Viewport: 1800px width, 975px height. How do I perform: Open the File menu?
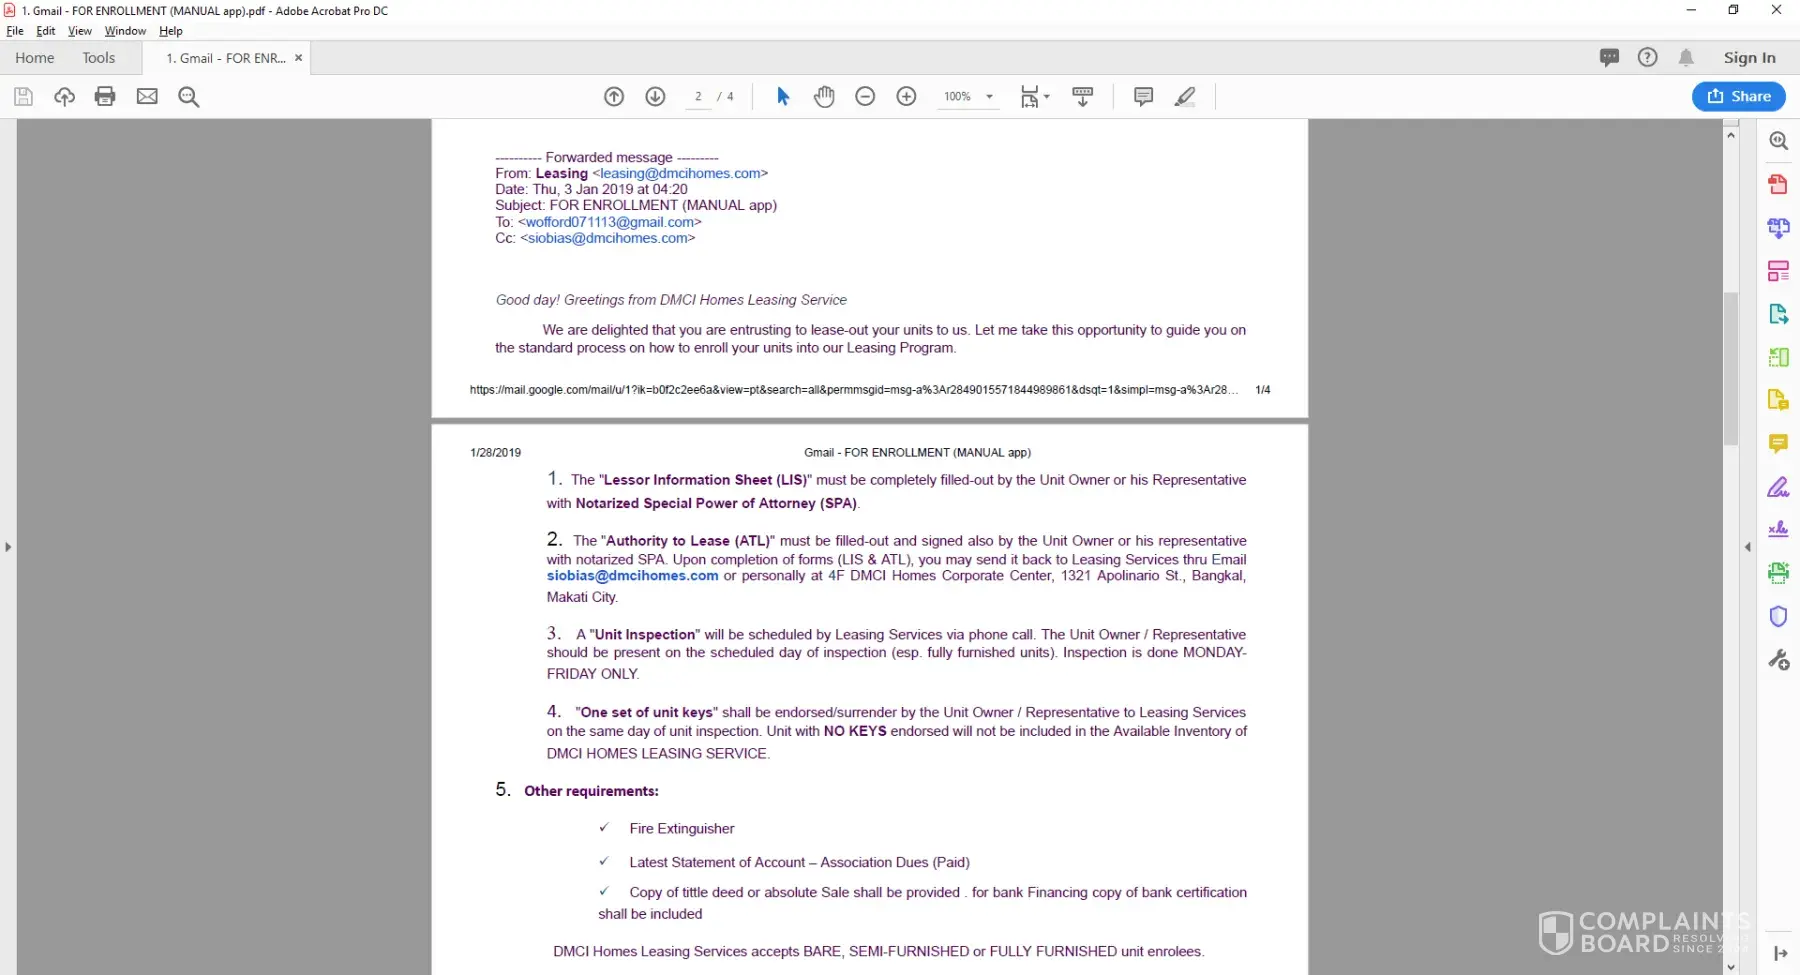tap(15, 31)
